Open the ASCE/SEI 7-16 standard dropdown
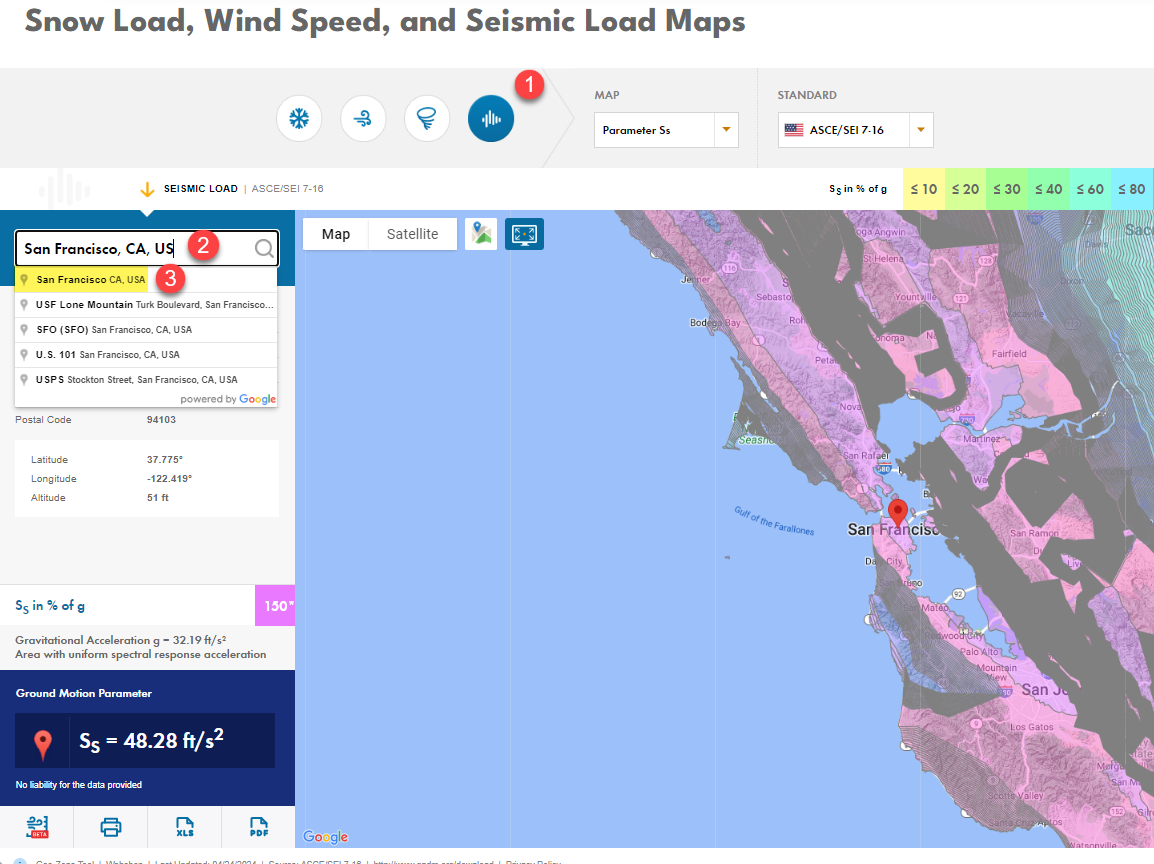 point(855,130)
